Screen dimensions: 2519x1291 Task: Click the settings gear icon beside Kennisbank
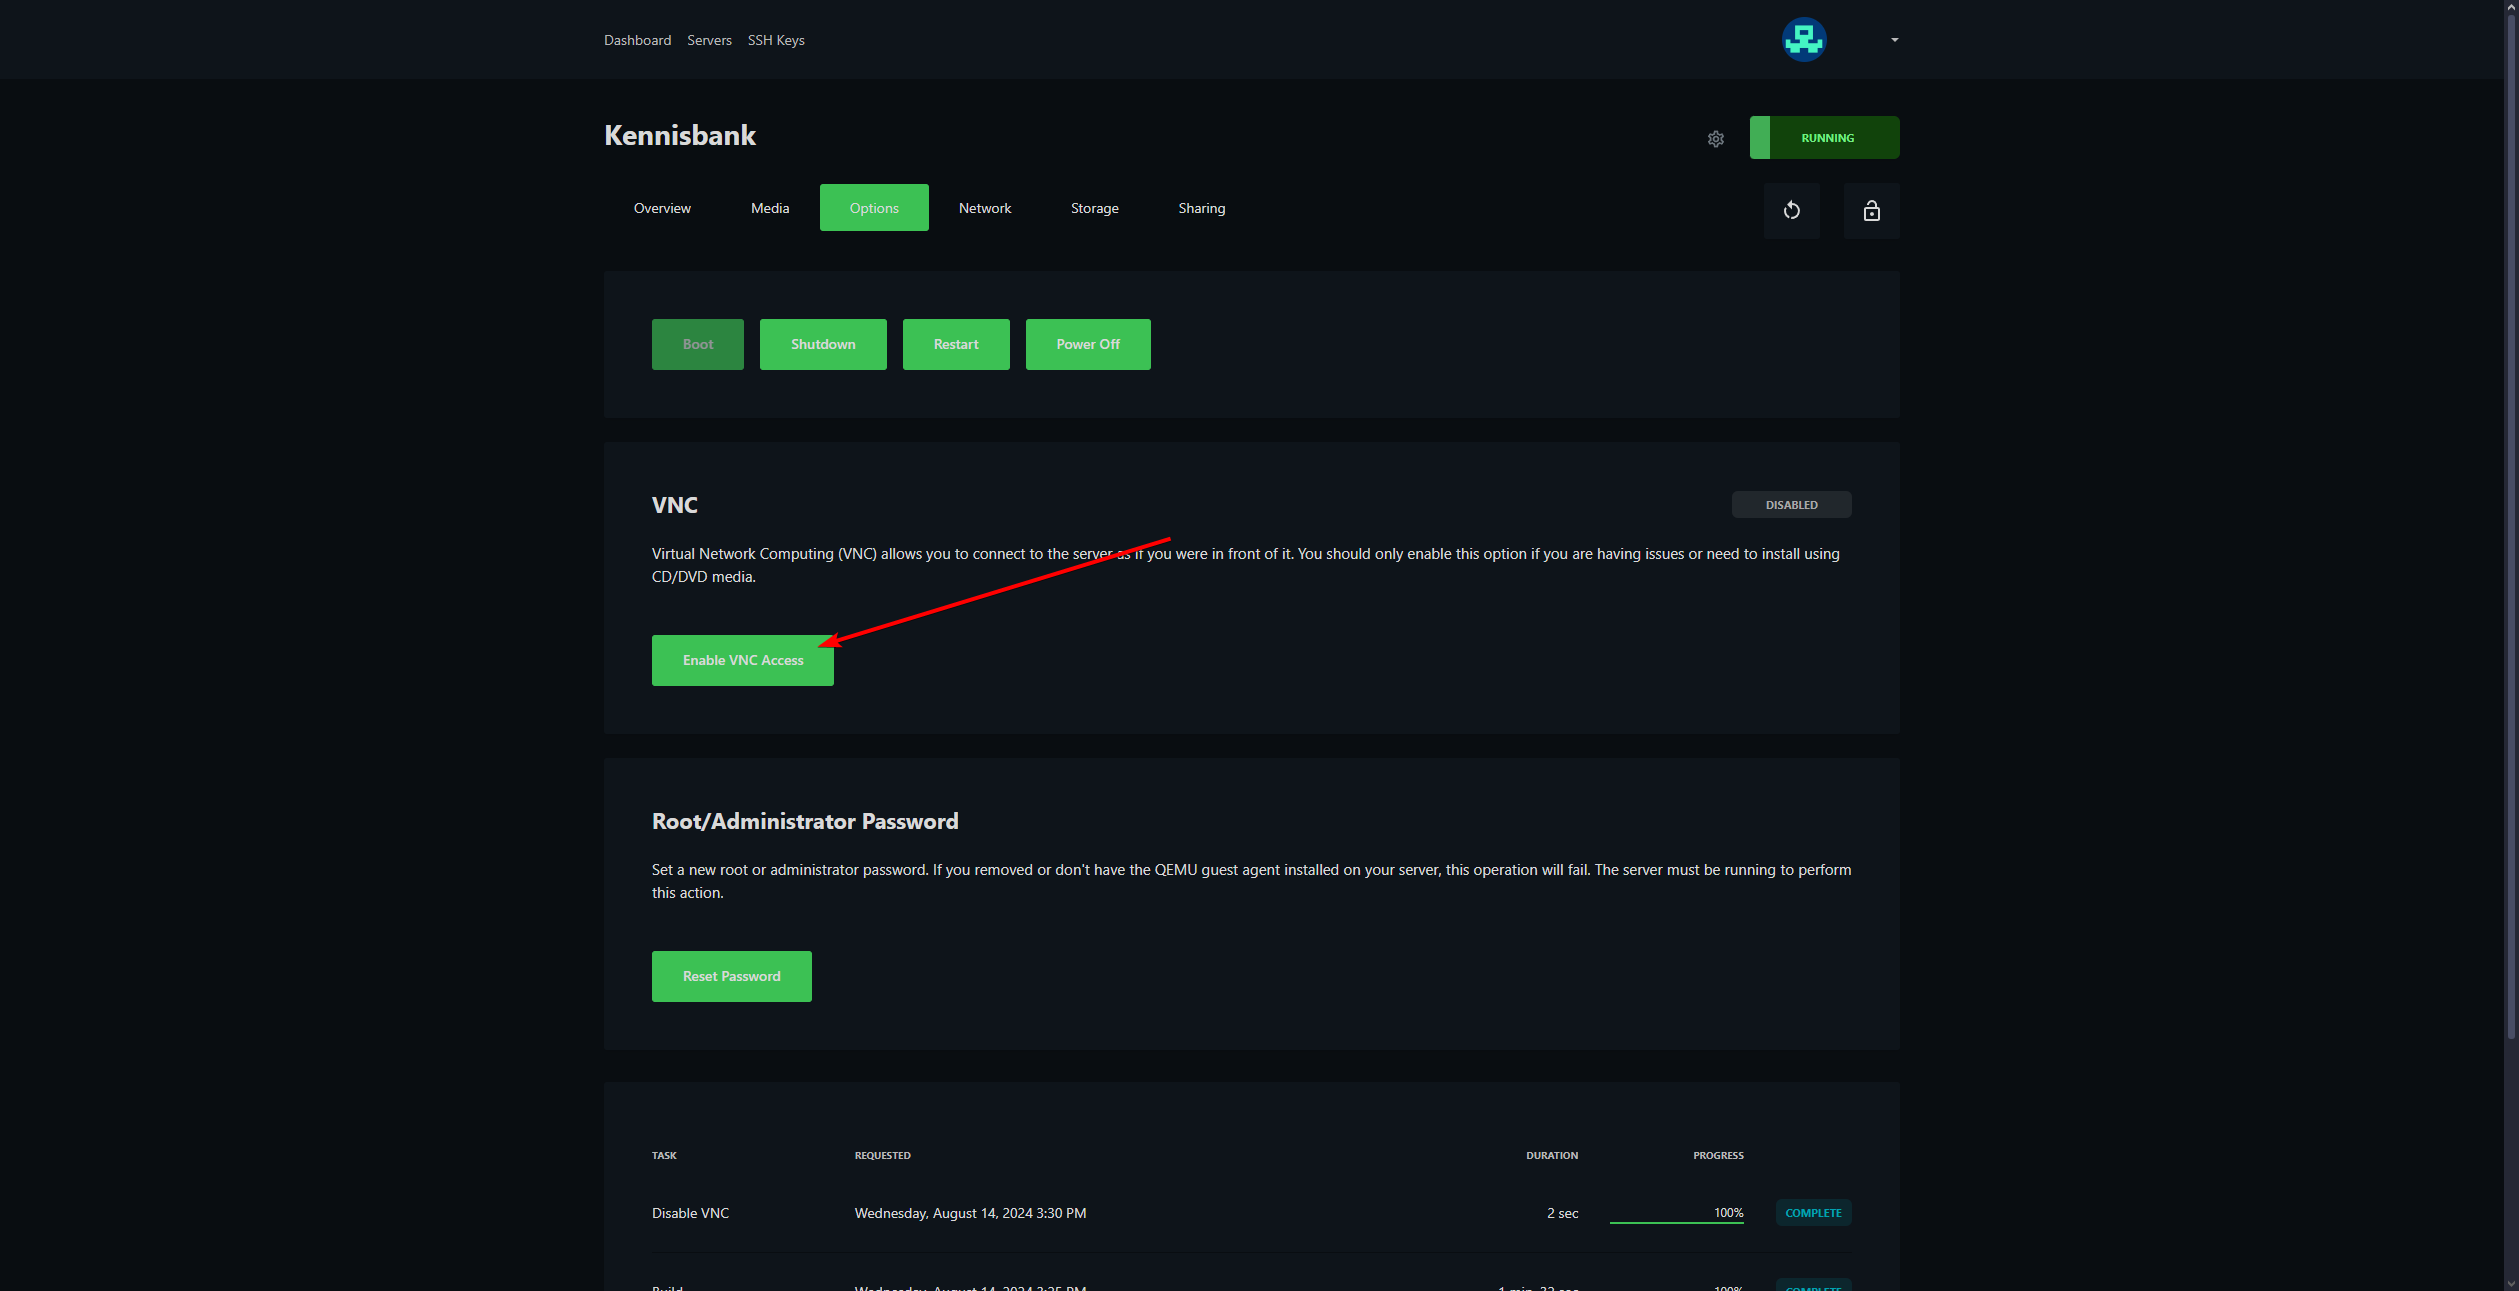pyautogui.click(x=1715, y=139)
